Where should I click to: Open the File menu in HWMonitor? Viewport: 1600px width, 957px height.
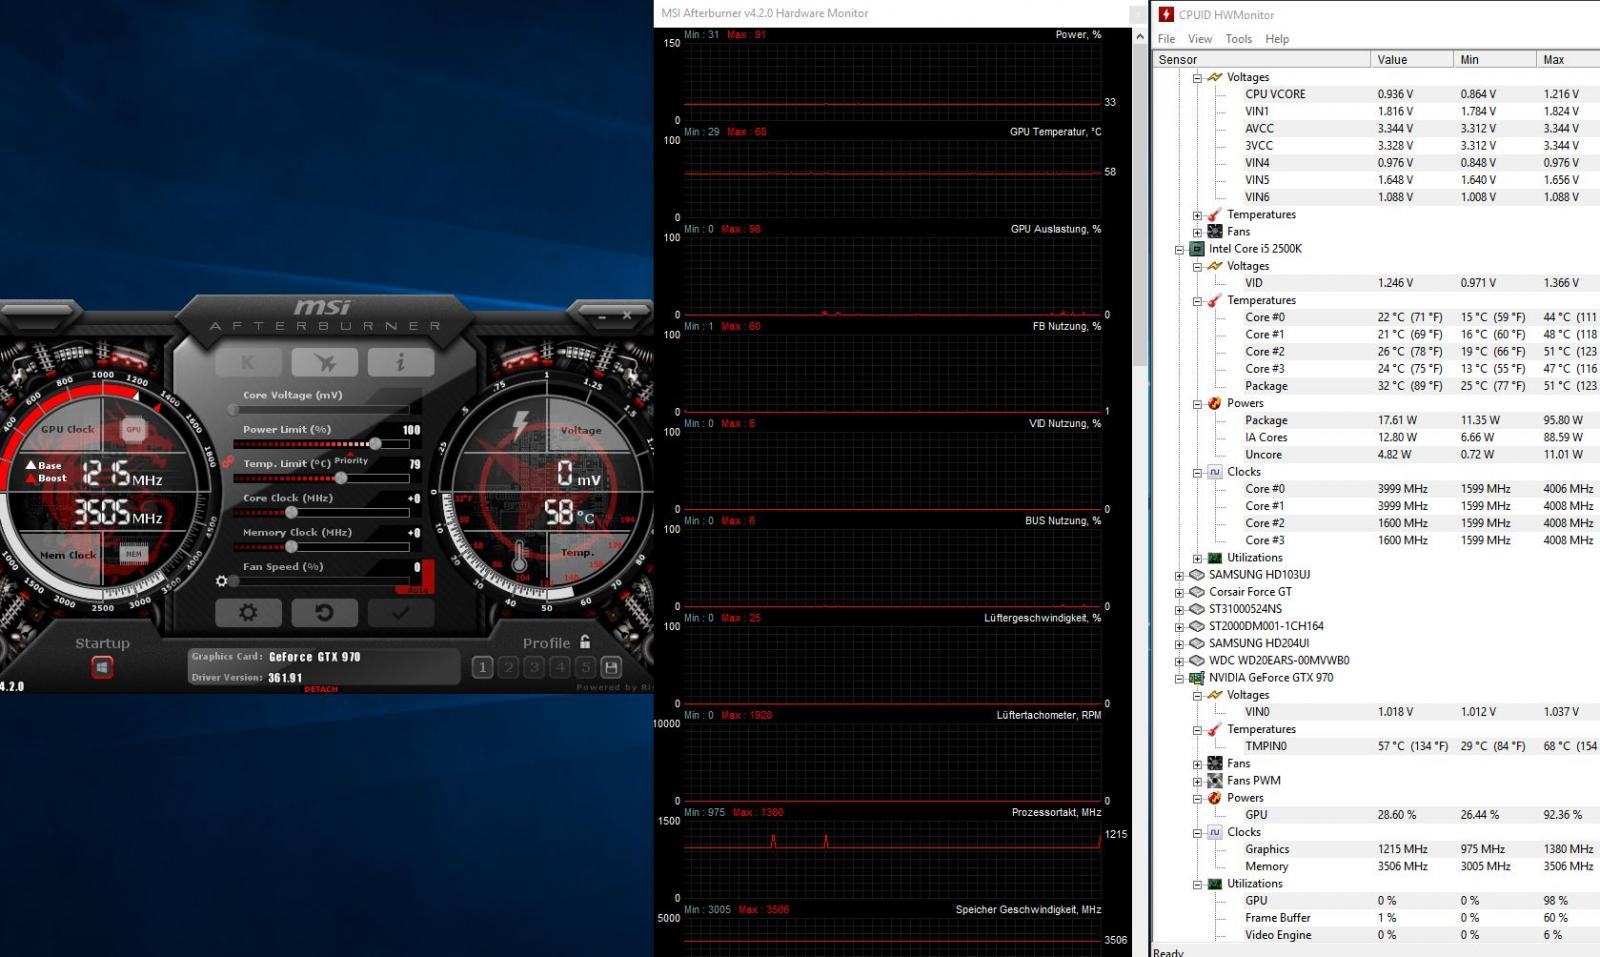[x=1166, y=39]
